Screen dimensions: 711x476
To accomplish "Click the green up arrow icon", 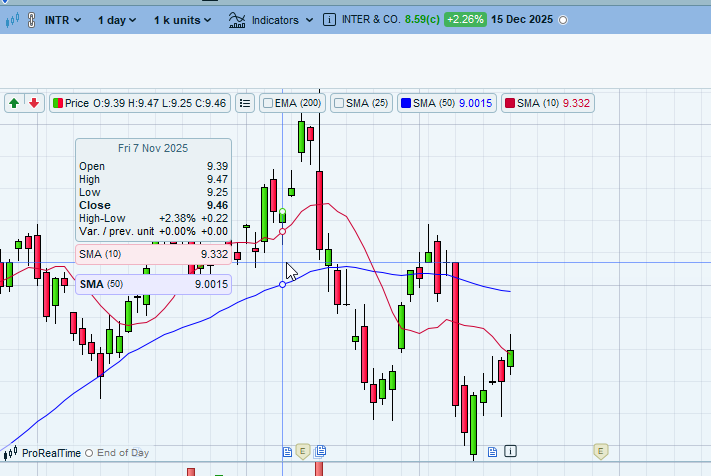I will 14,103.
